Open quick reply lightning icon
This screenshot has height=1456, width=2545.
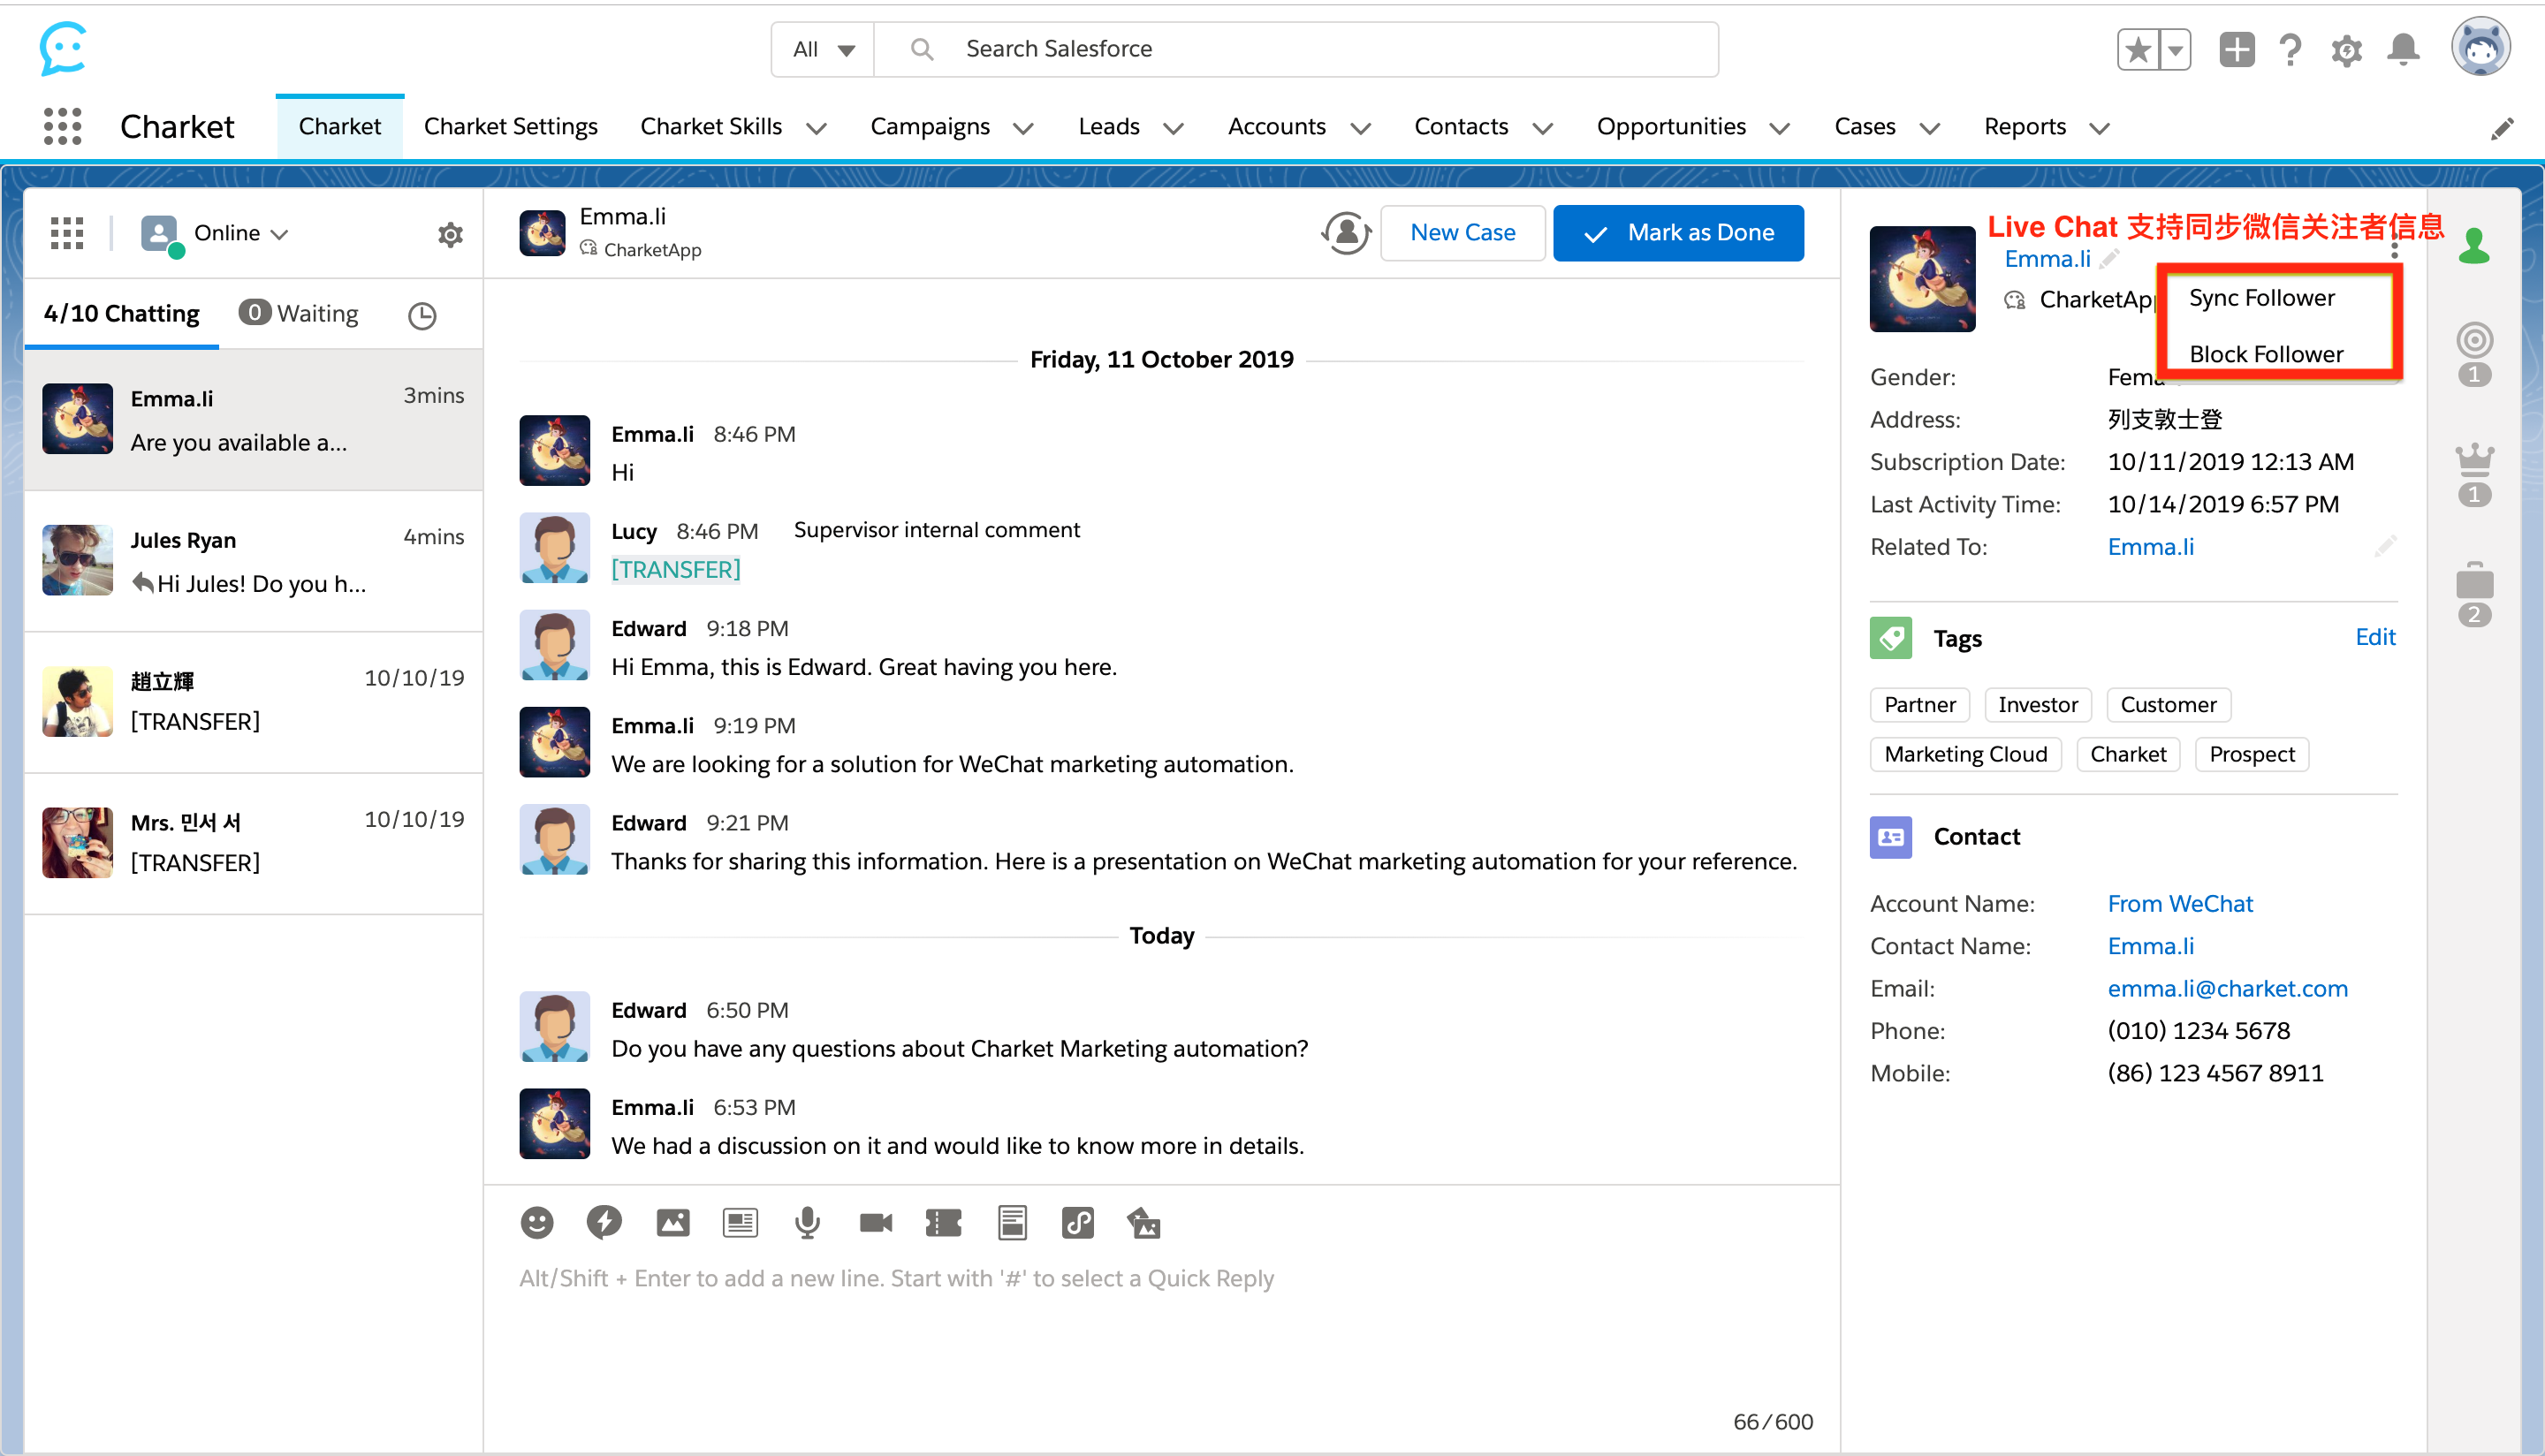(x=604, y=1222)
